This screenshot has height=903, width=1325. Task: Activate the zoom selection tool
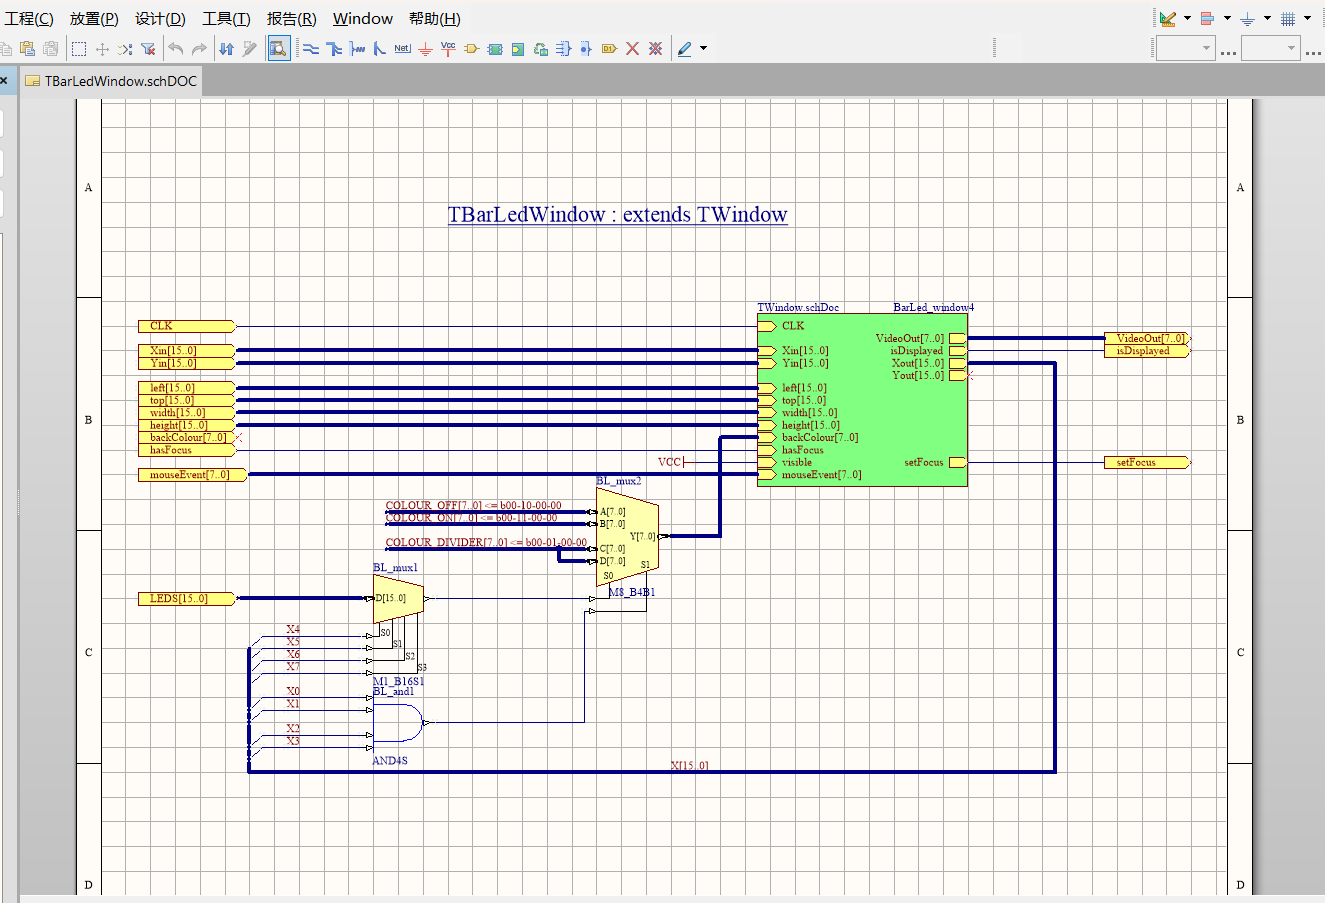coord(278,47)
